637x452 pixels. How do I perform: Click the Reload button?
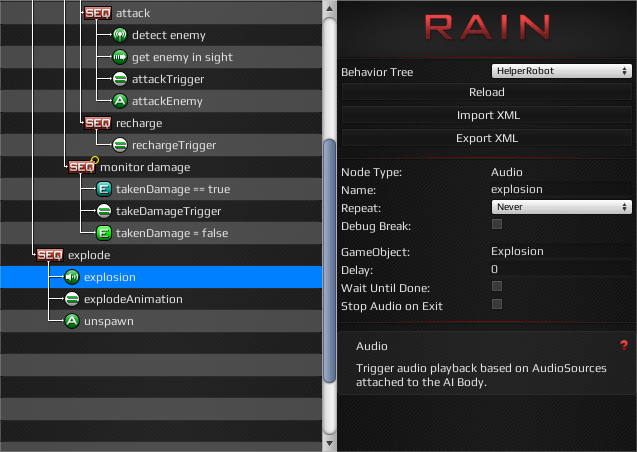[487, 92]
